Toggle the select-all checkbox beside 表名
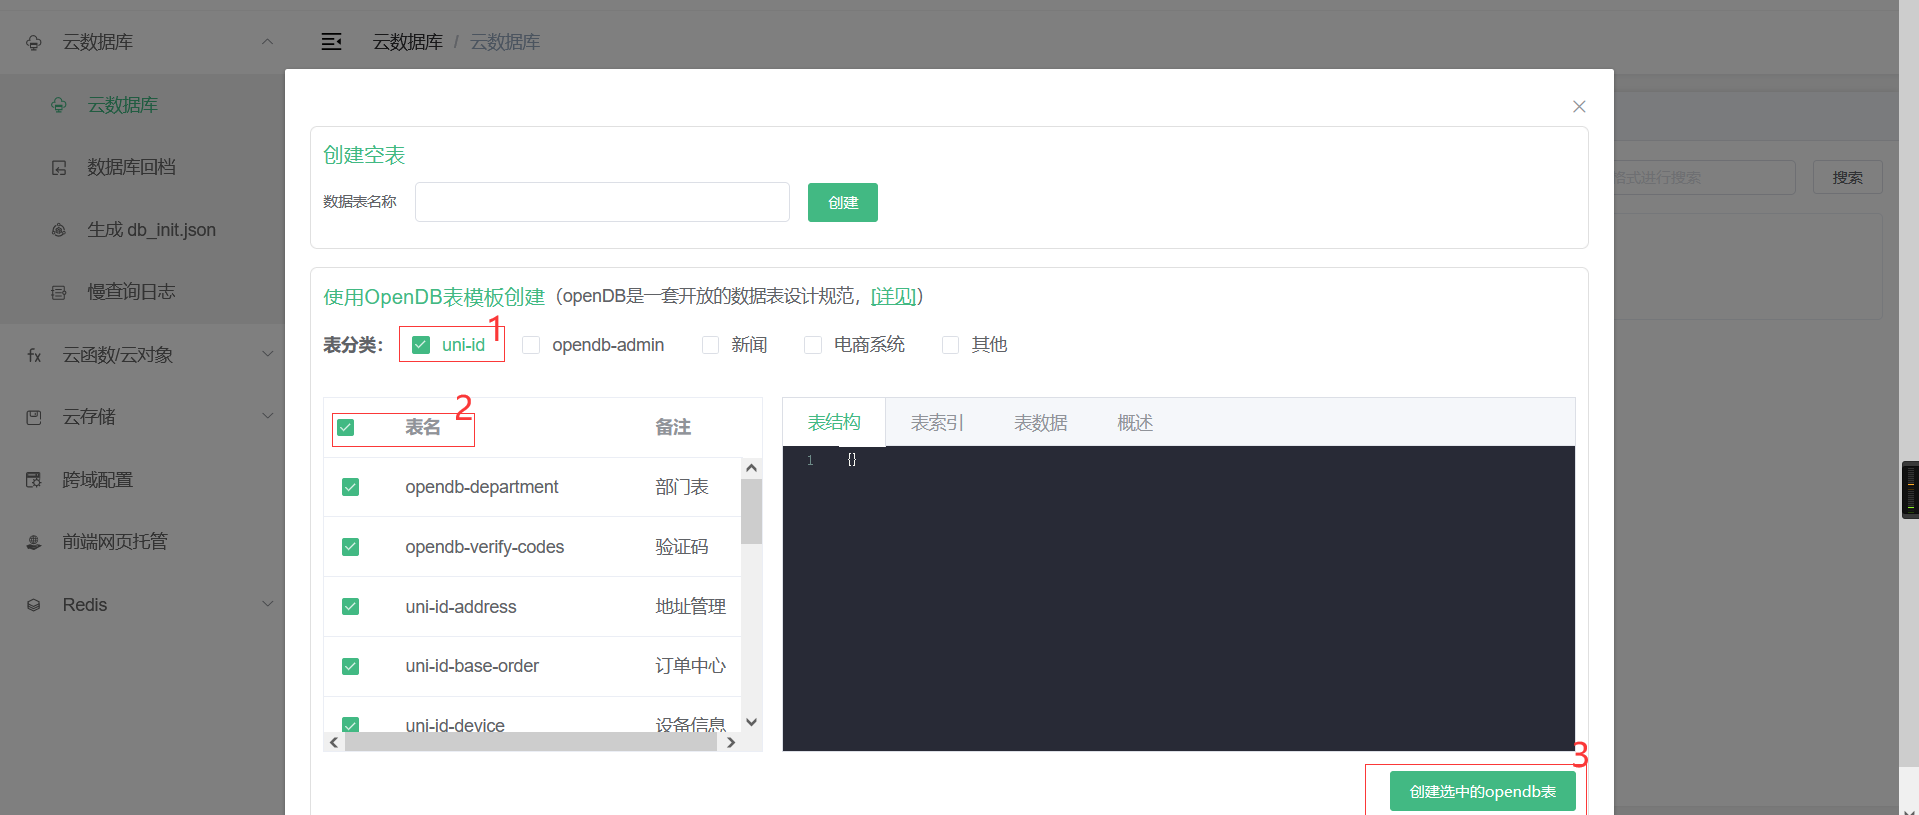The height and width of the screenshot is (815, 1919). click(x=345, y=427)
